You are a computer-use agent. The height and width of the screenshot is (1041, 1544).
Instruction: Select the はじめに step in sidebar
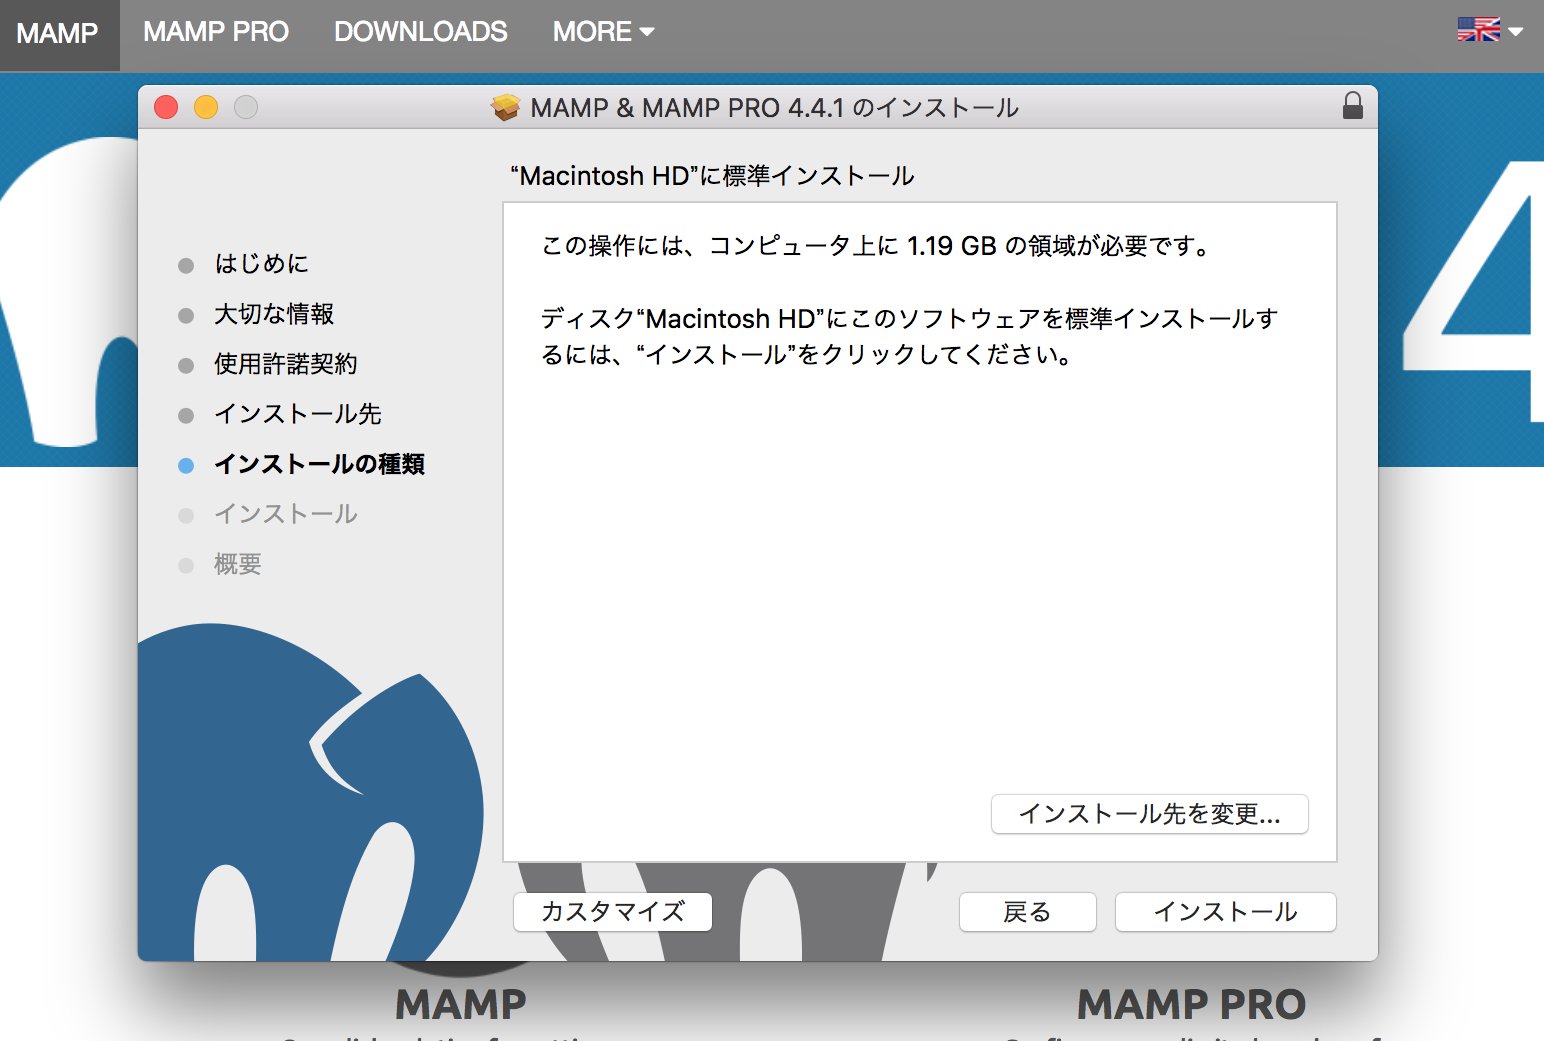pyautogui.click(x=262, y=264)
